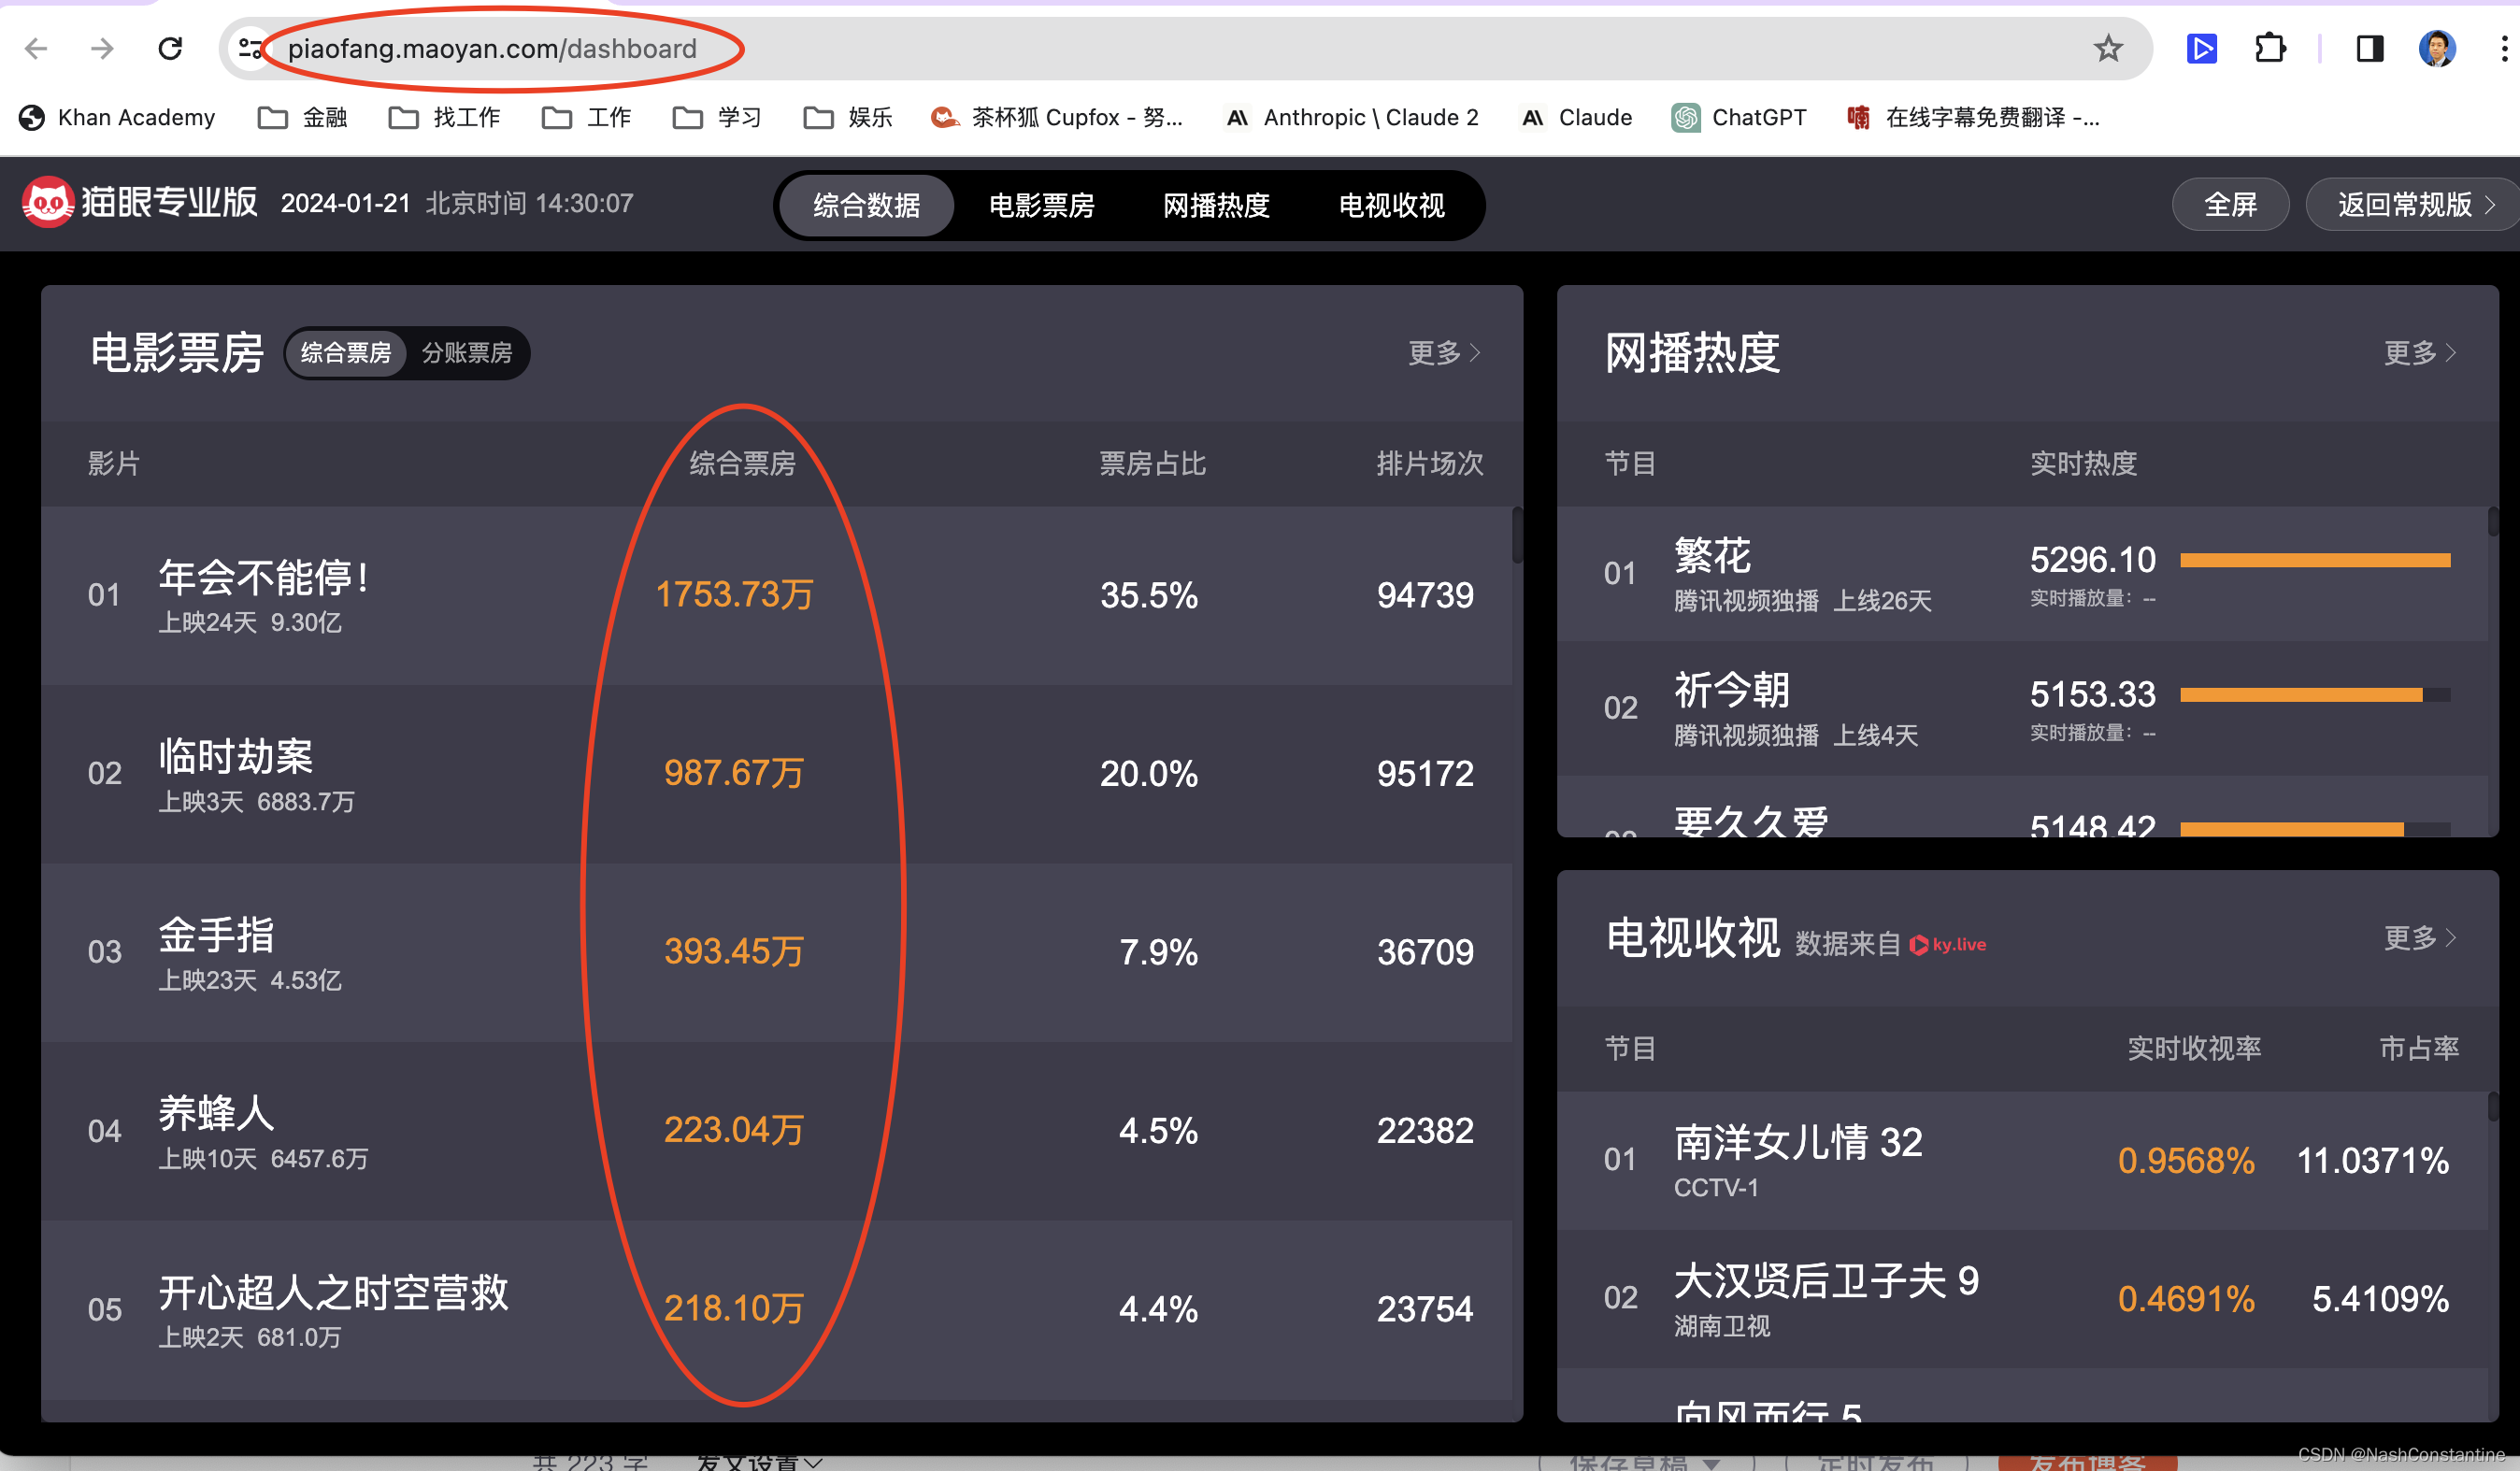2520x1471 pixels.
Task: Switch to the 电影票房 tab
Action: tap(1041, 205)
